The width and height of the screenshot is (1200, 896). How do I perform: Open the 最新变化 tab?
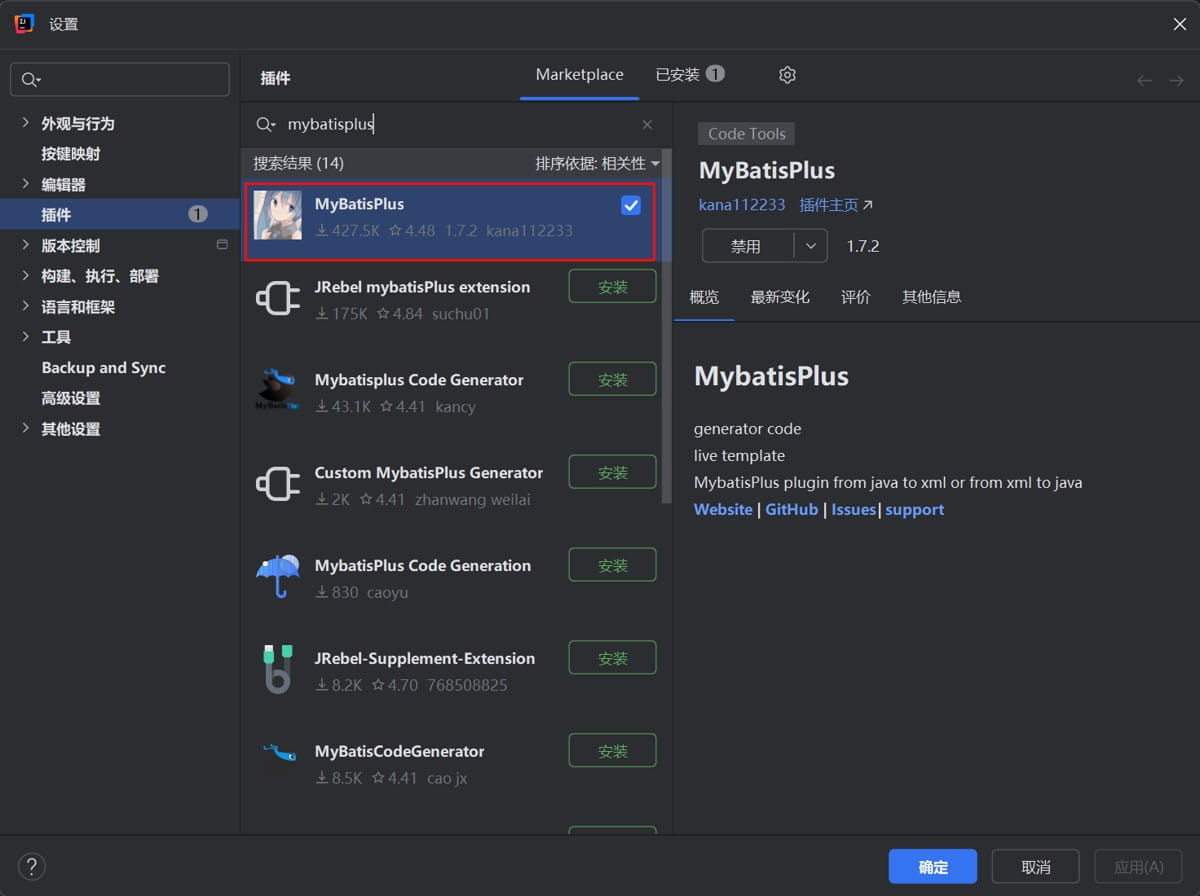pos(780,297)
